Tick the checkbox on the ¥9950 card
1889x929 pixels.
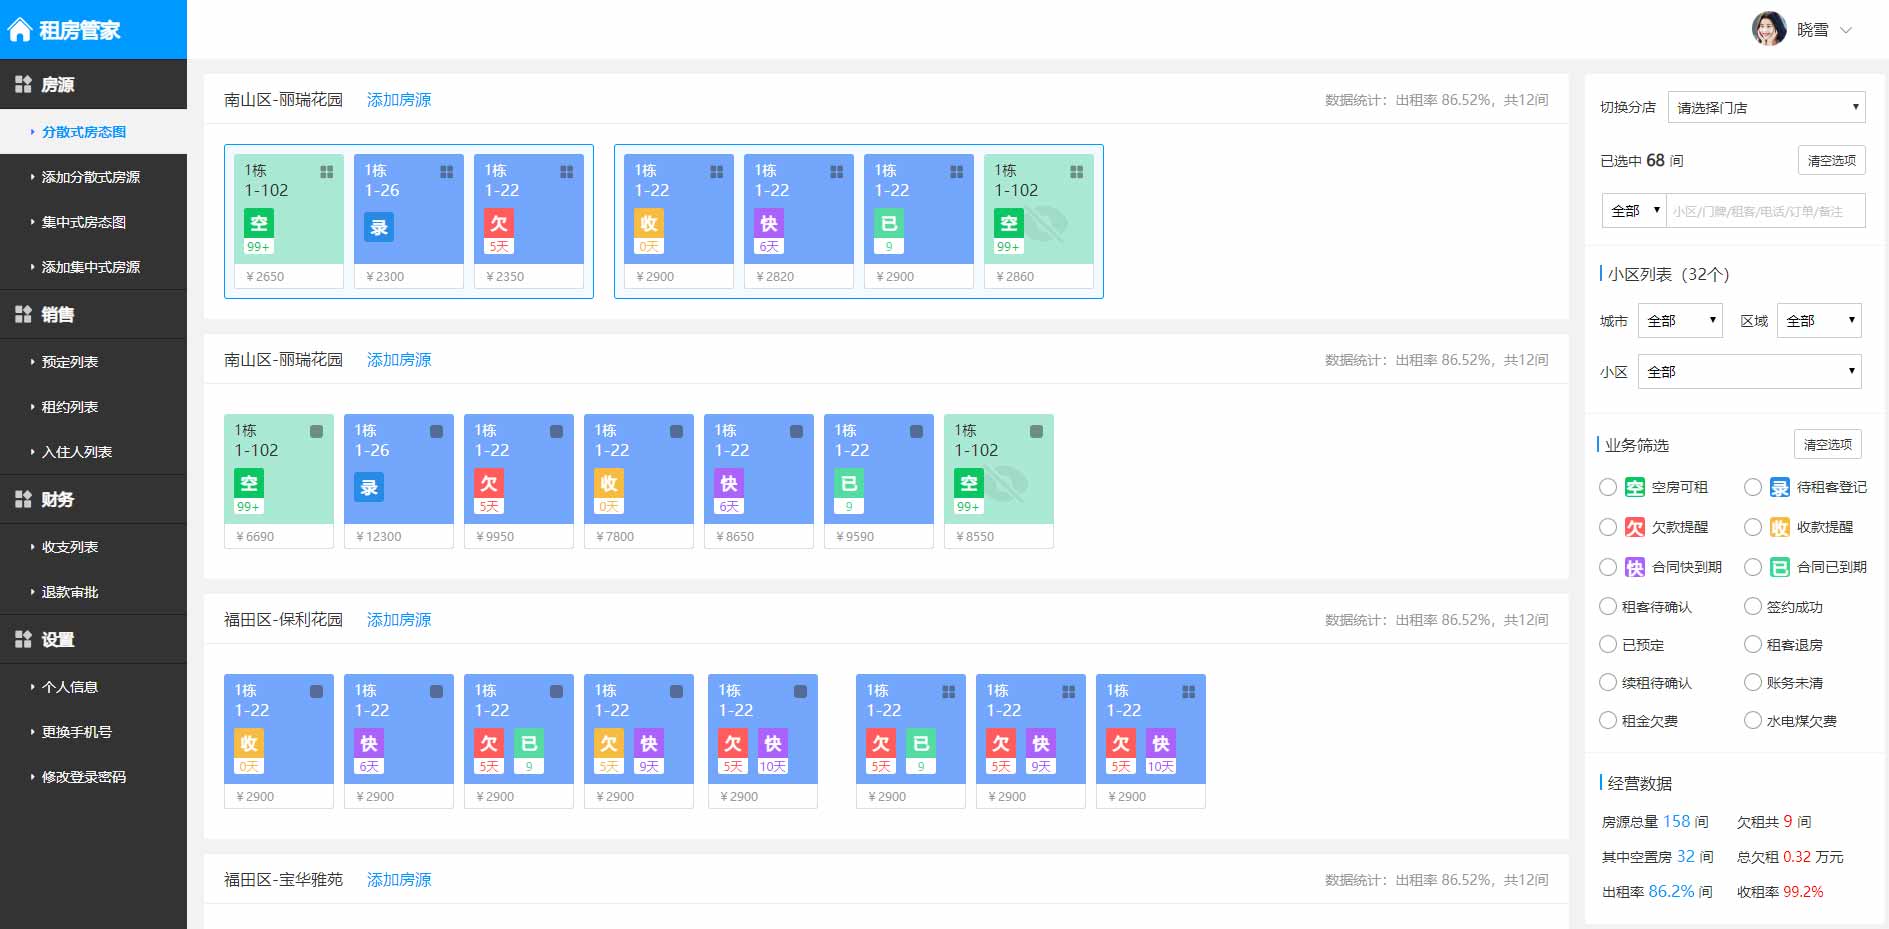tap(556, 432)
